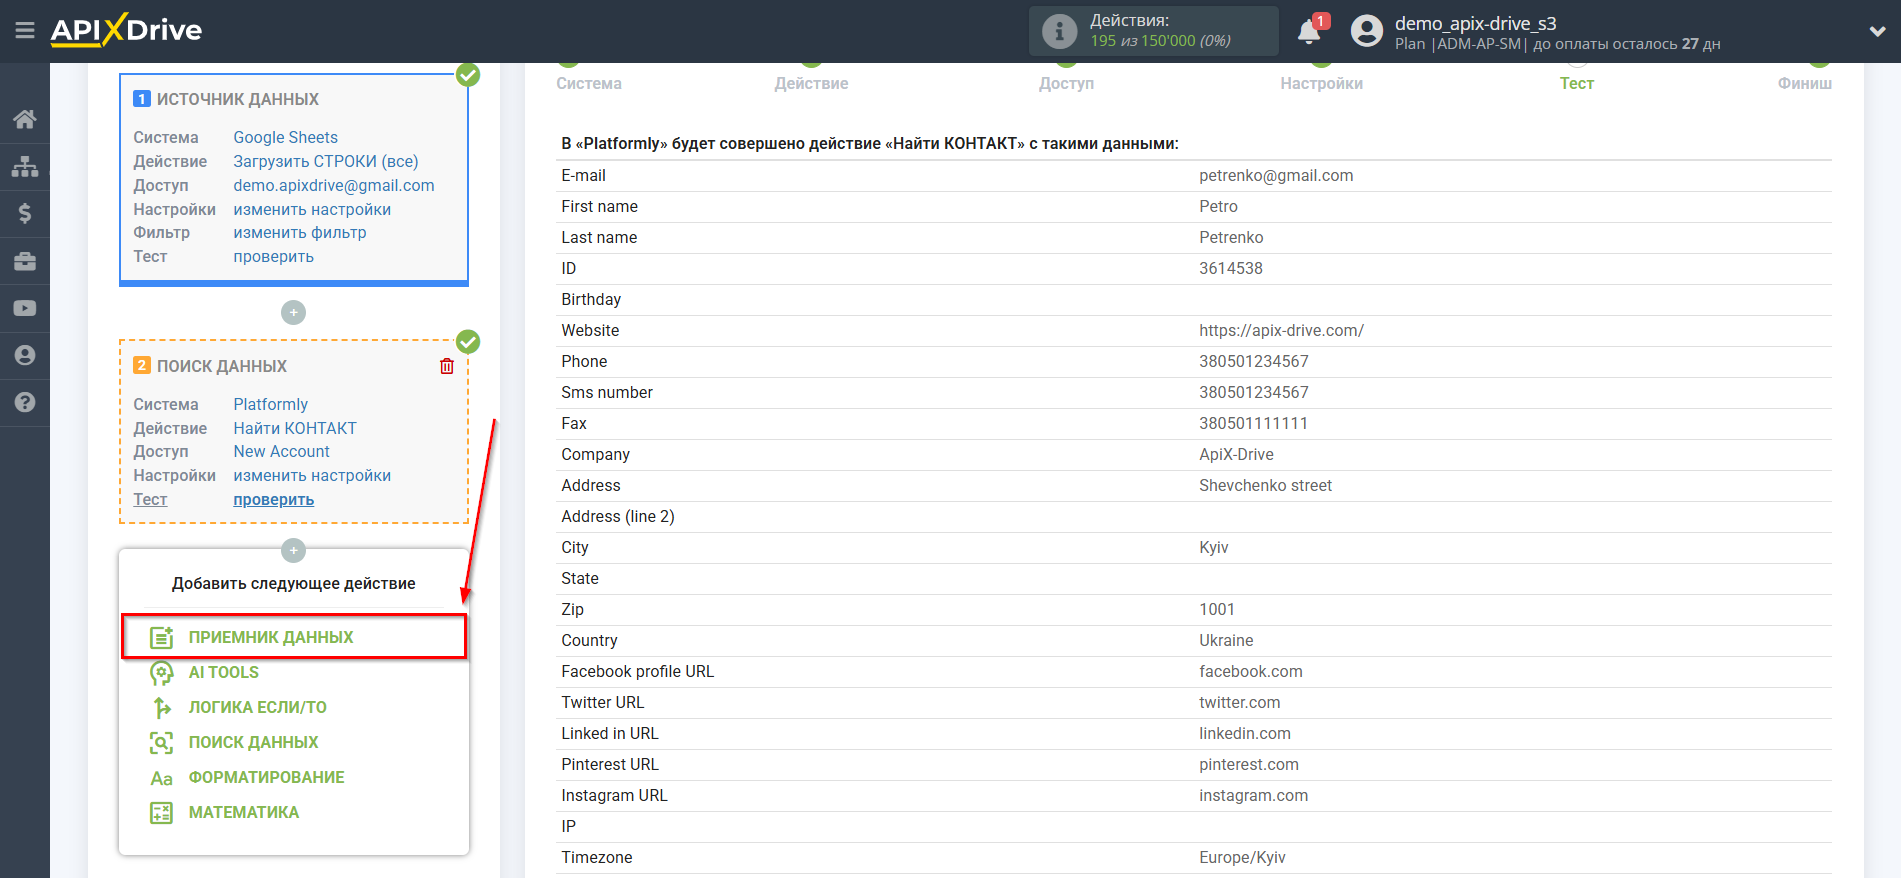The width and height of the screenshot is (1901, 878).
Task: Click the ИСТОЧНИК ДАННЫХ block header
Action: [238, 99]
